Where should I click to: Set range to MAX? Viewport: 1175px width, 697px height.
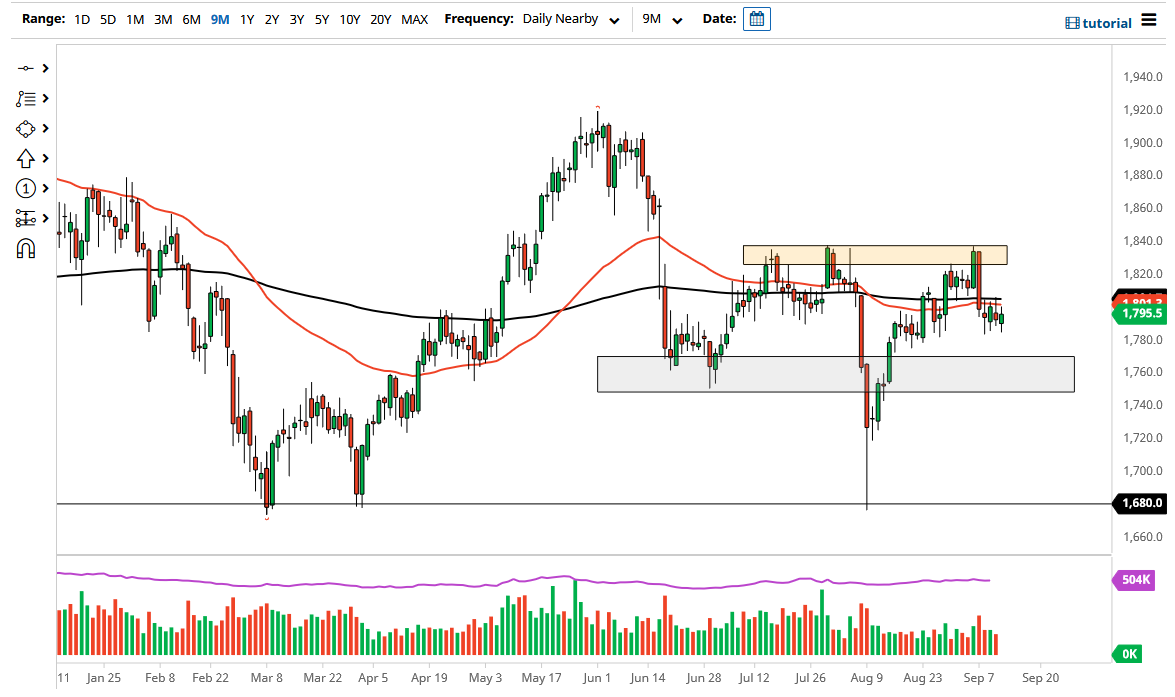pyautogui.click(x=414, y=19)
